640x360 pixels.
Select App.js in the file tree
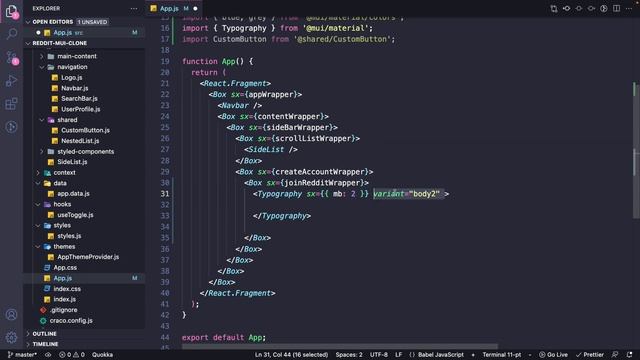tap(62, 278)
